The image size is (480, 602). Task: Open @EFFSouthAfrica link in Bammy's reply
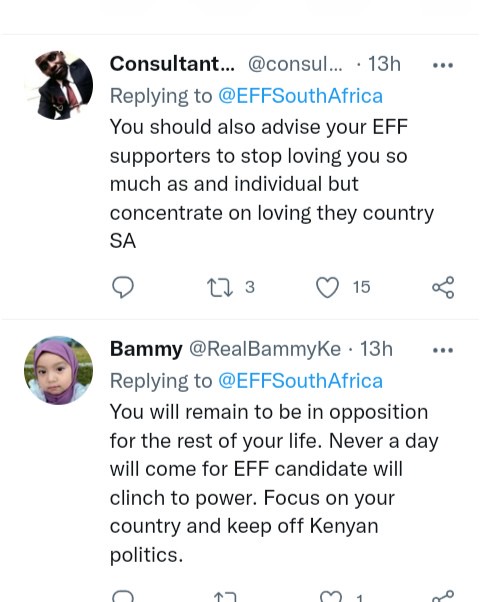click(x=300, y=381)
